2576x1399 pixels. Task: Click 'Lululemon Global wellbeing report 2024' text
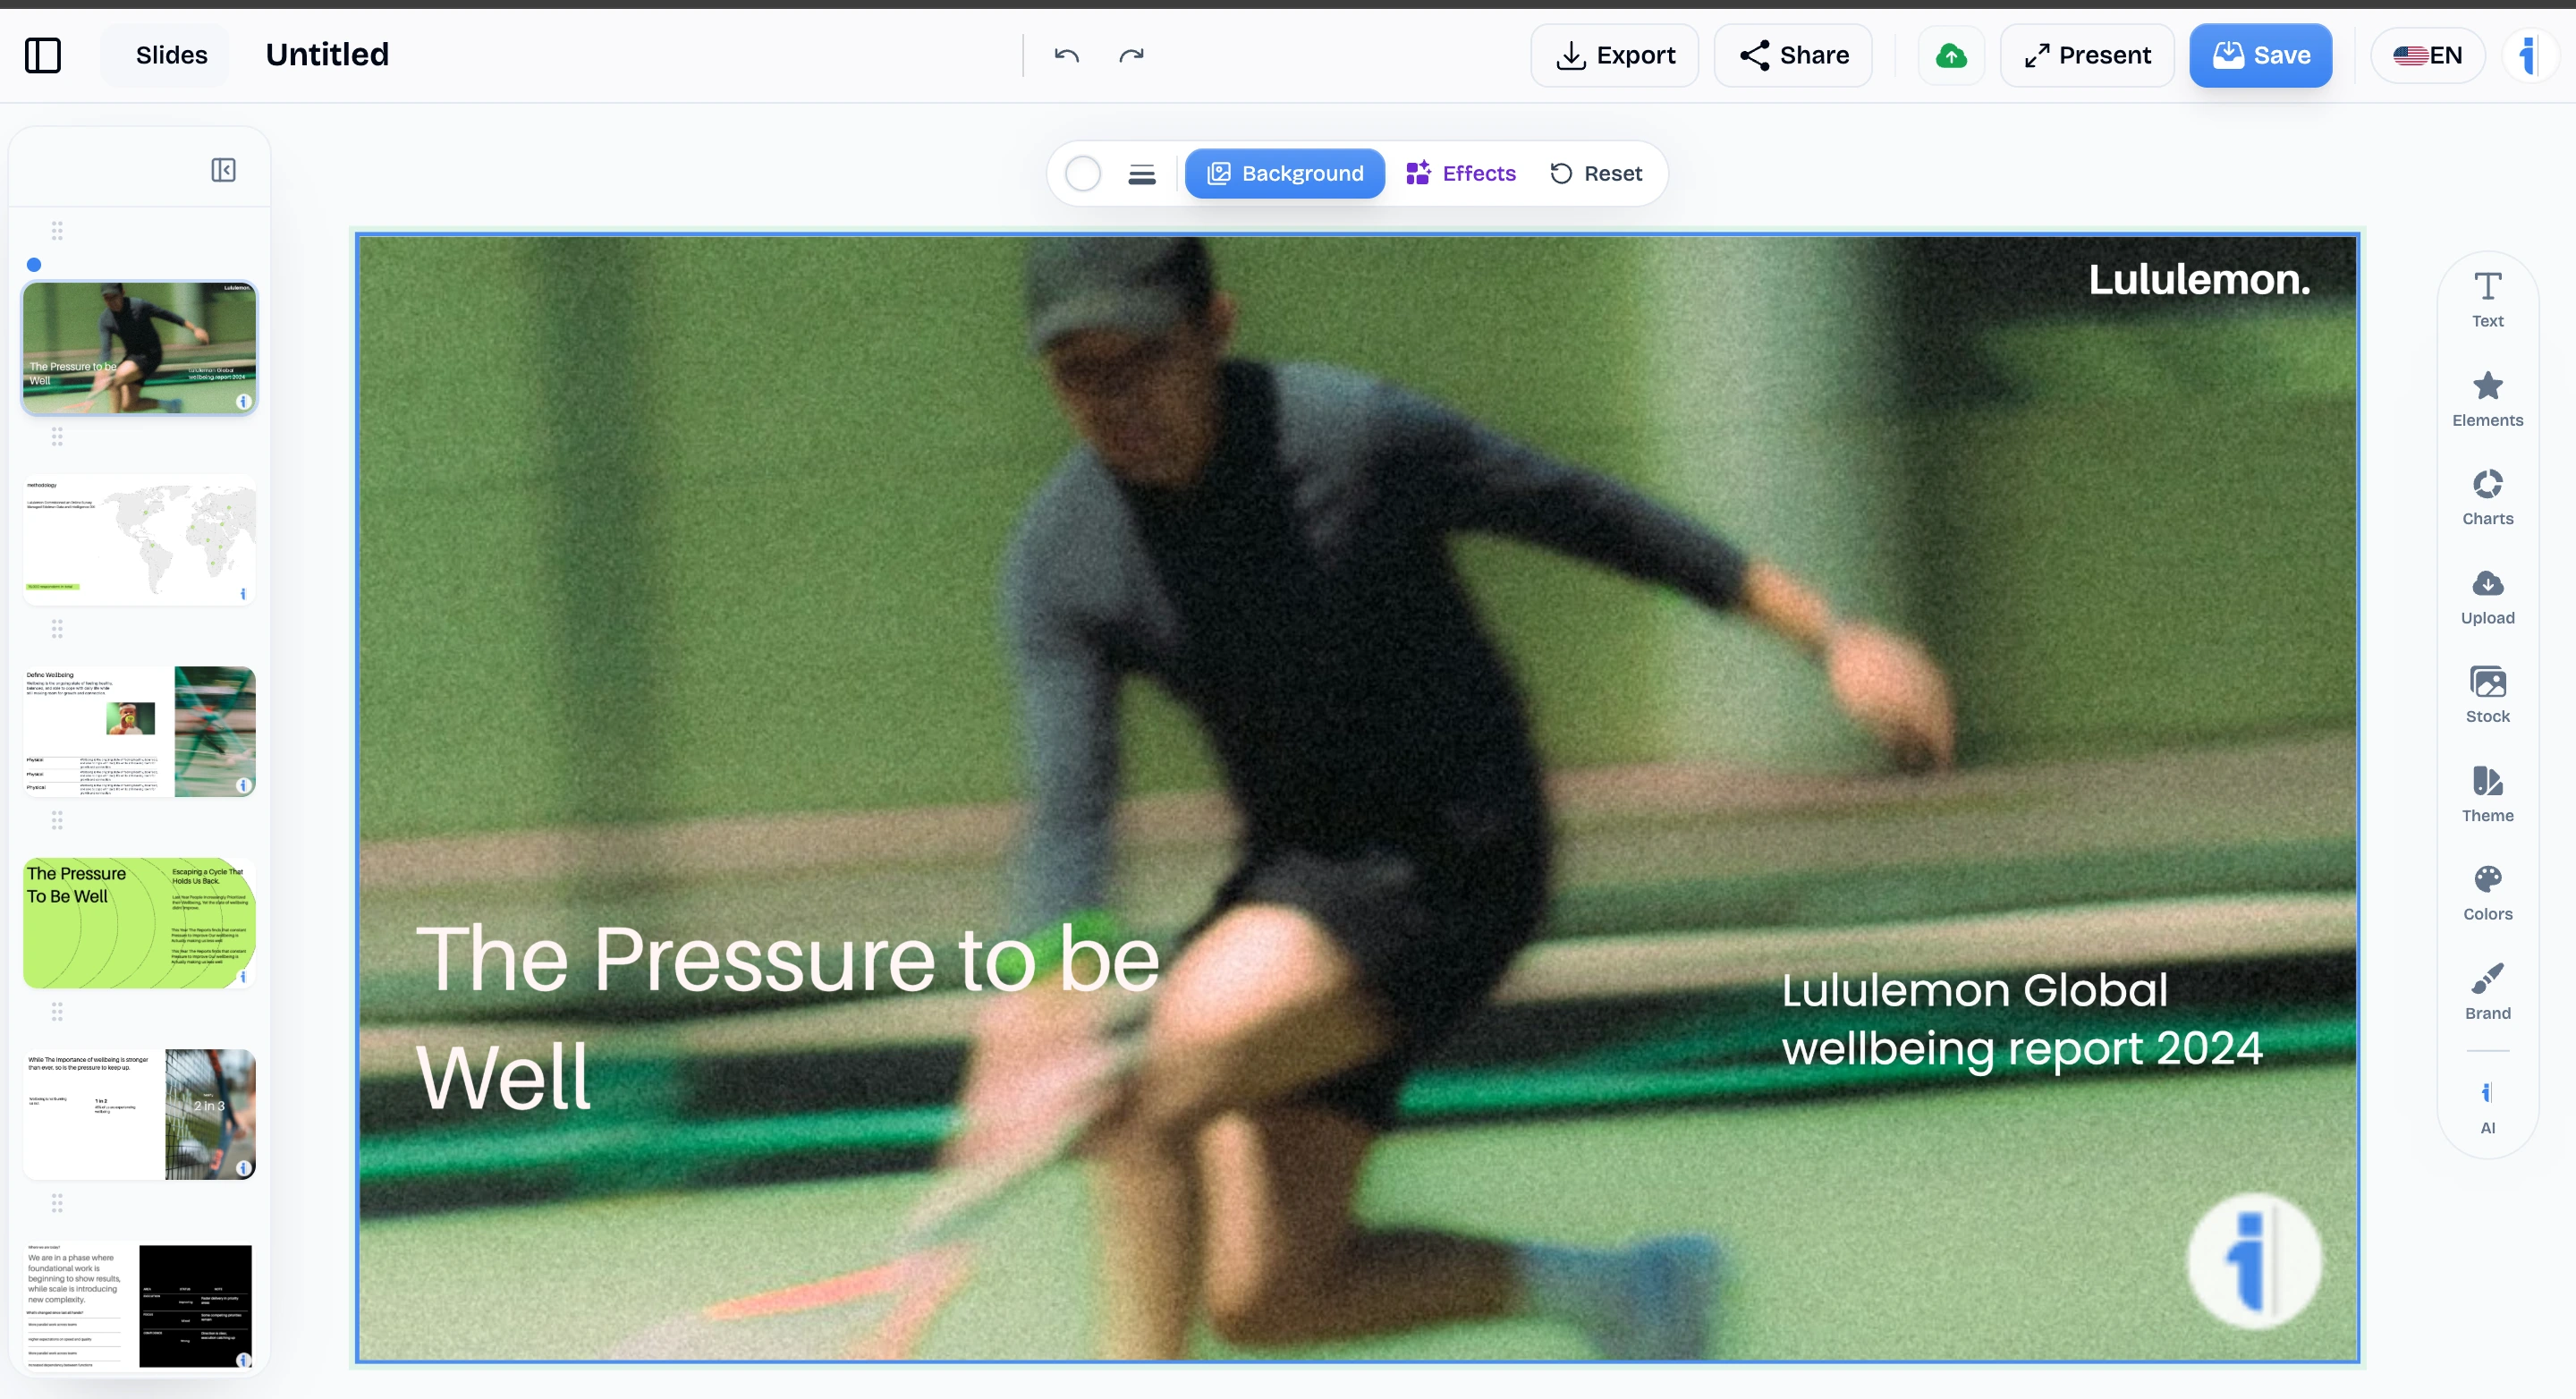pyautogui.click(x=2021, y=1019)
